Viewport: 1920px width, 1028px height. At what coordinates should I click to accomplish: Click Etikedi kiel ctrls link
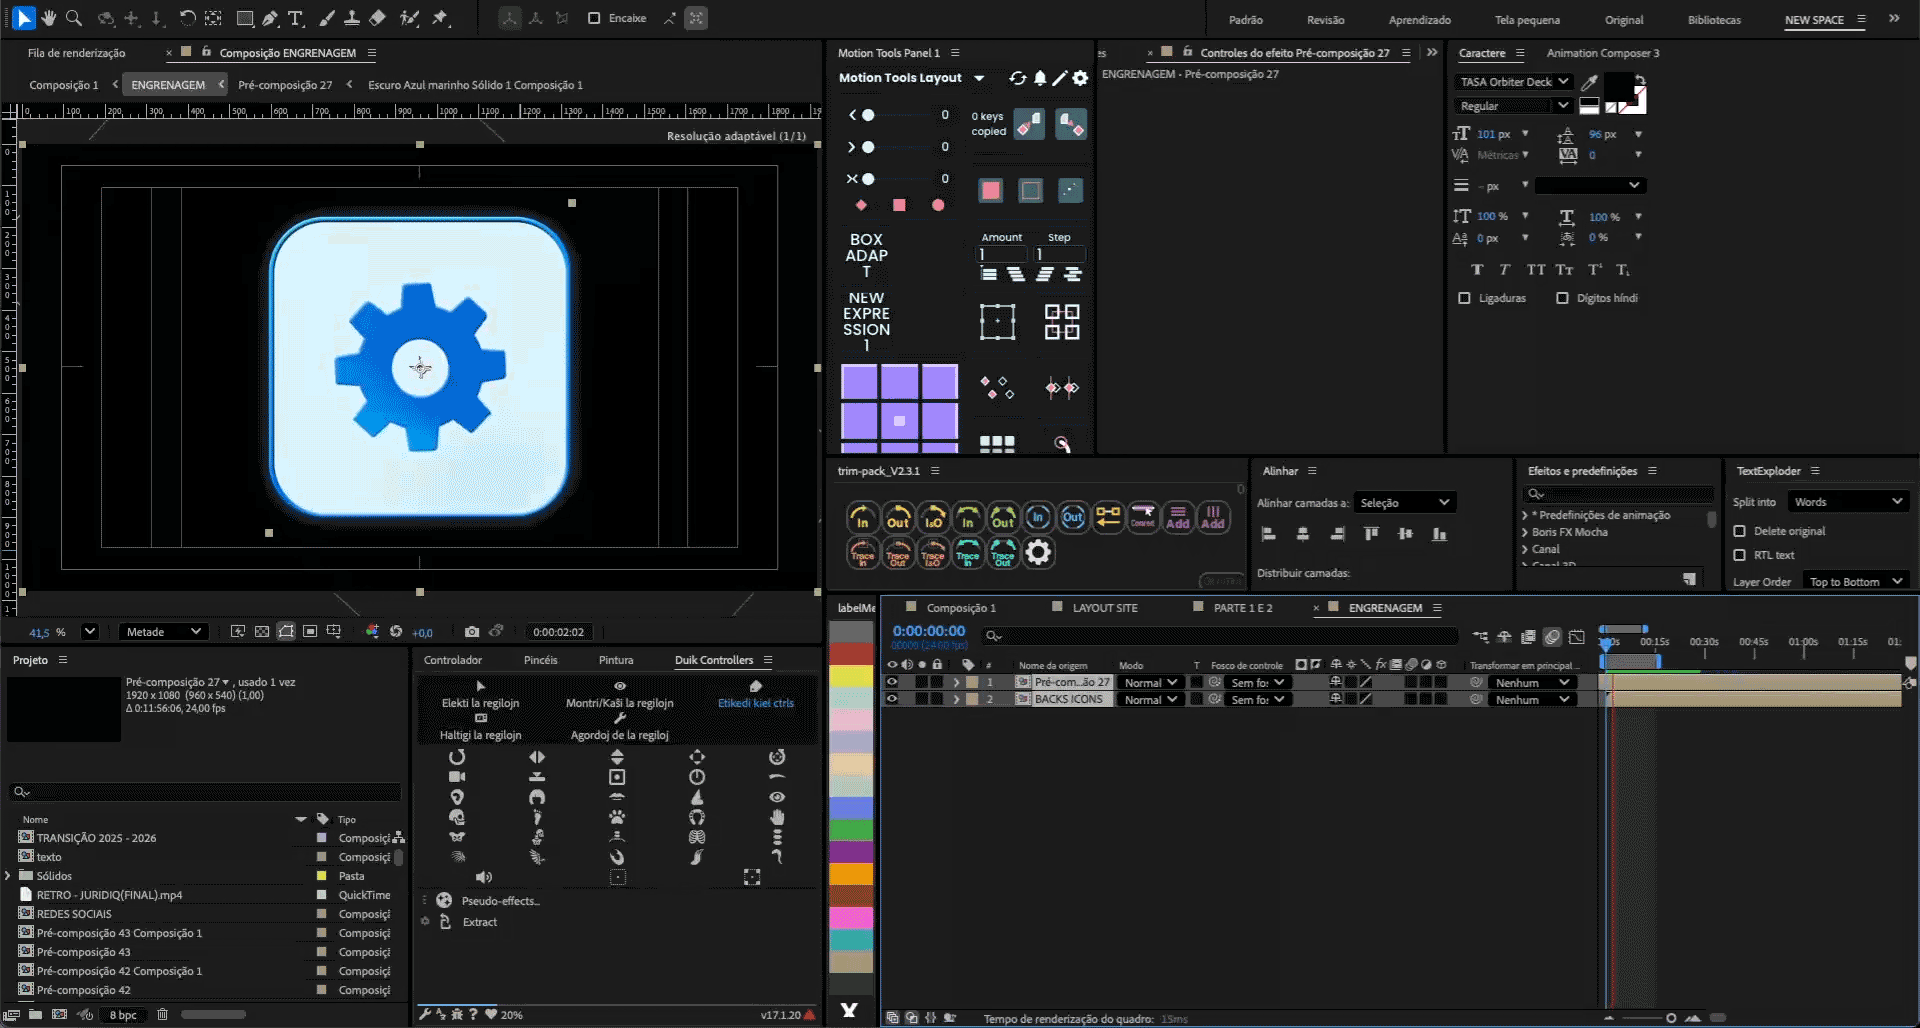coord(756,695)
